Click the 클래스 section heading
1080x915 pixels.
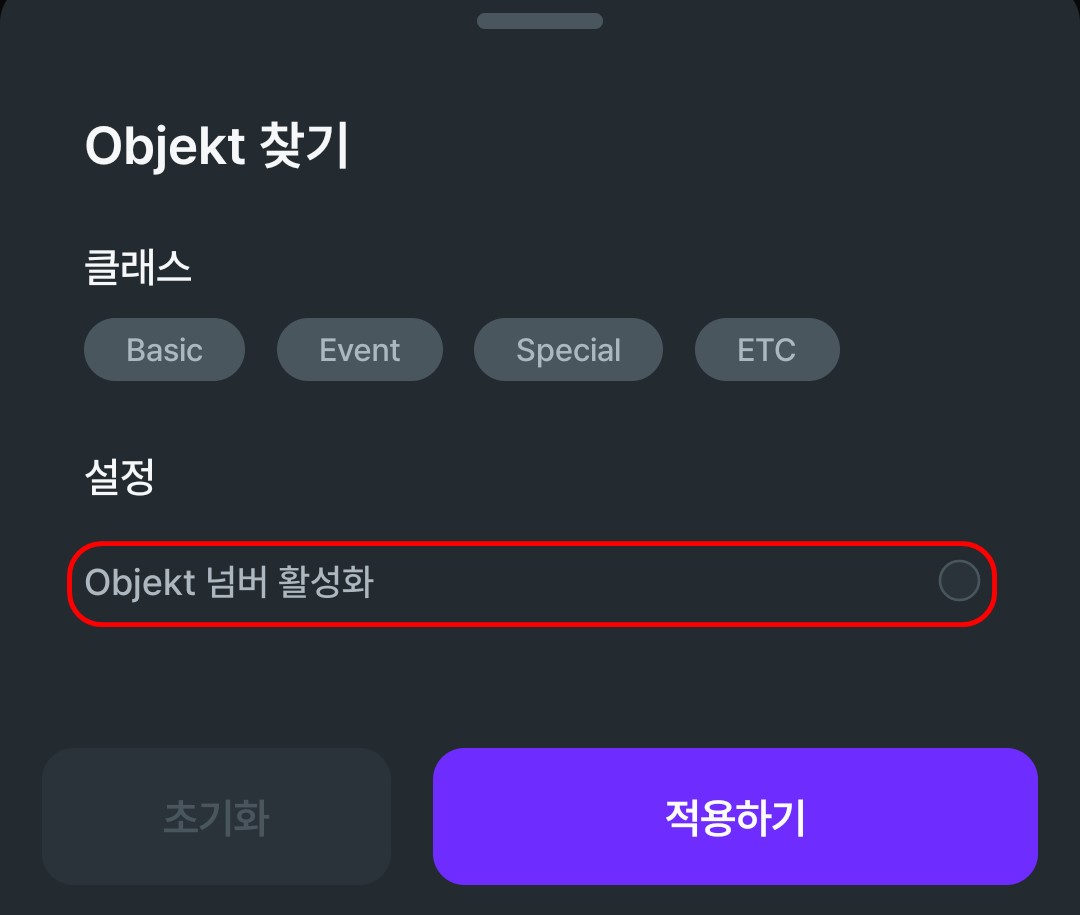click(138, 267)
